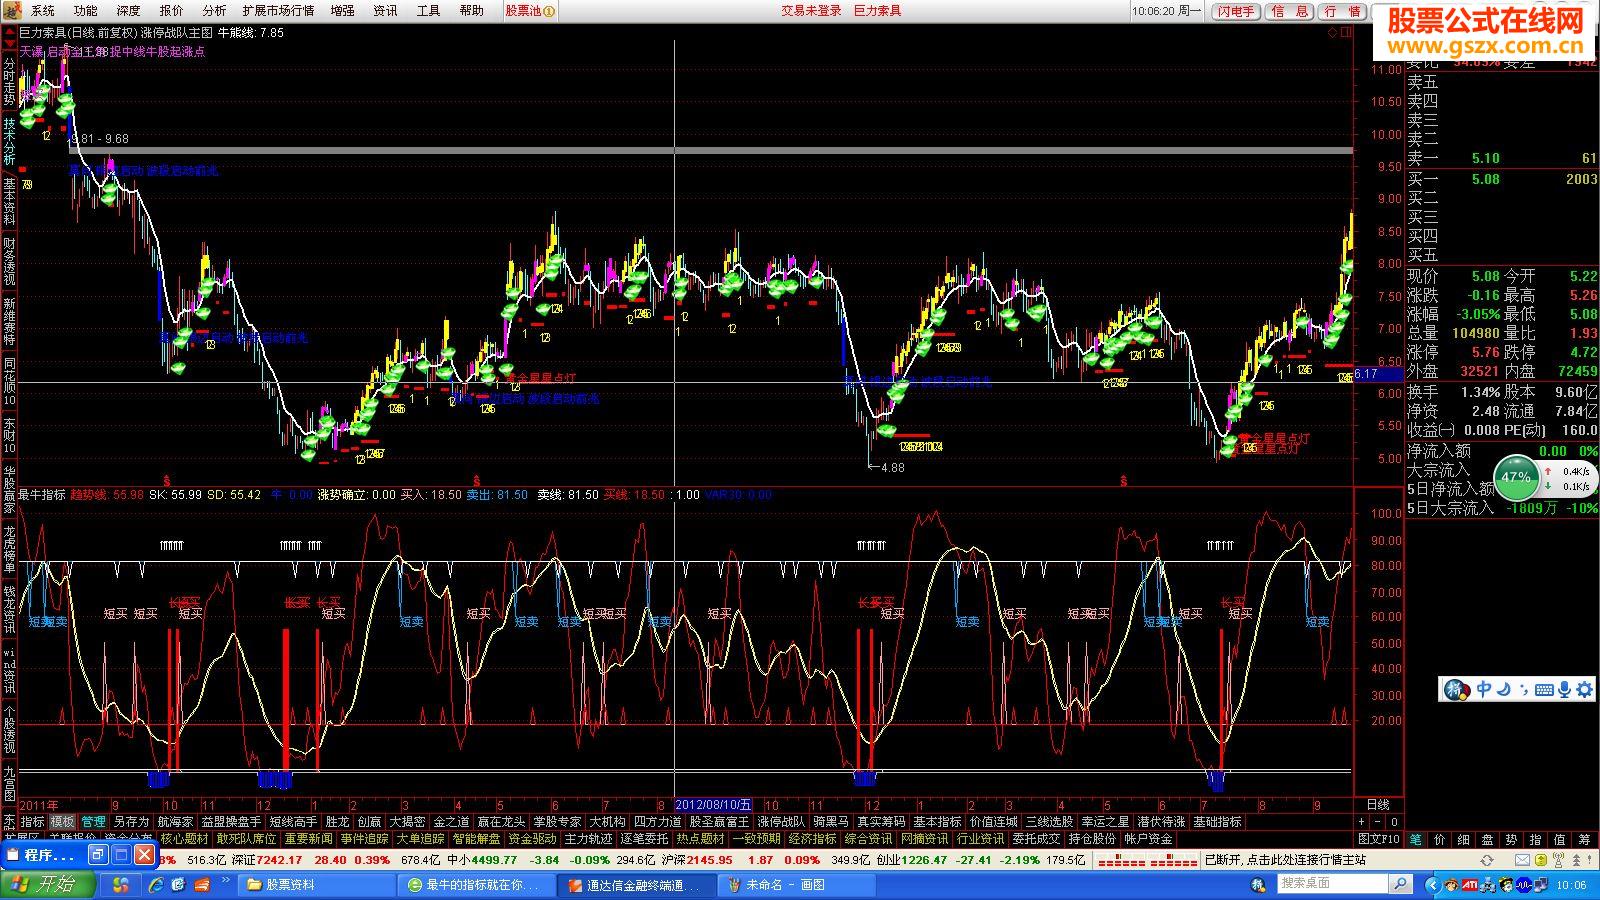Click the 基本资料 sidebar tab
1600x900 pixels.
point(9,201)
